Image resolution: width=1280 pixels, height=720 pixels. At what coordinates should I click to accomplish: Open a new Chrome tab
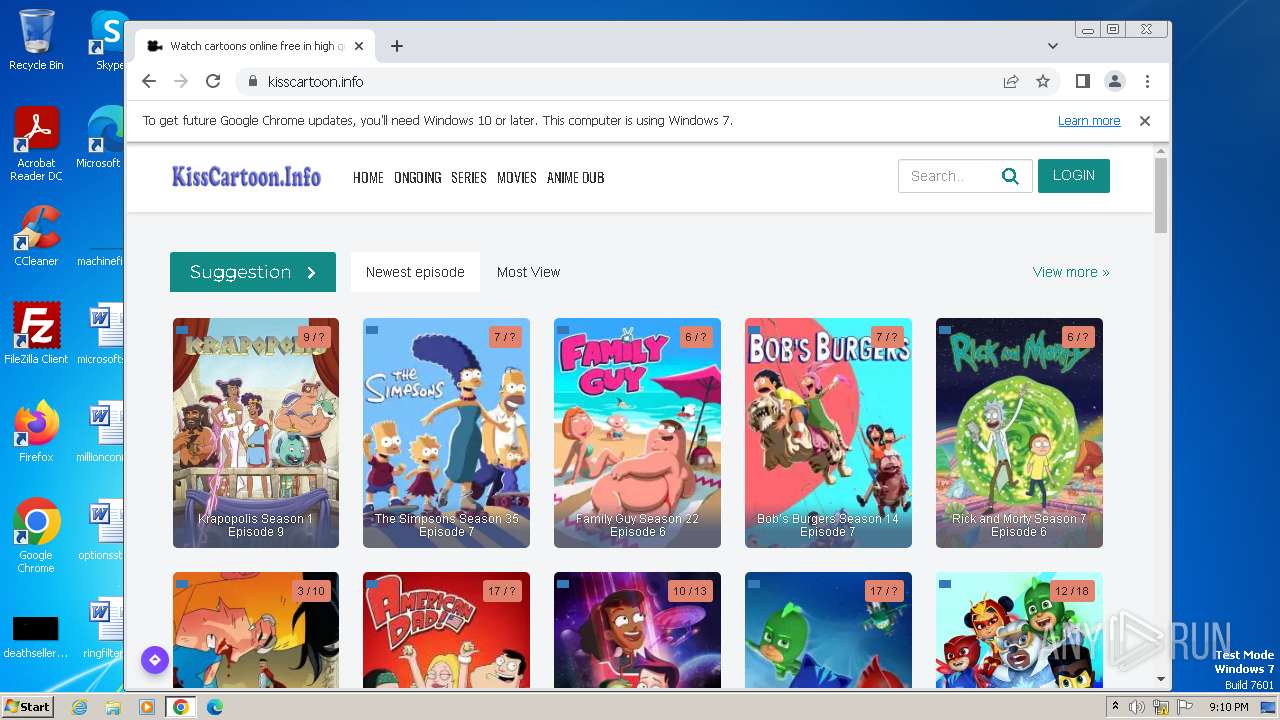click(x=397, y=46)
